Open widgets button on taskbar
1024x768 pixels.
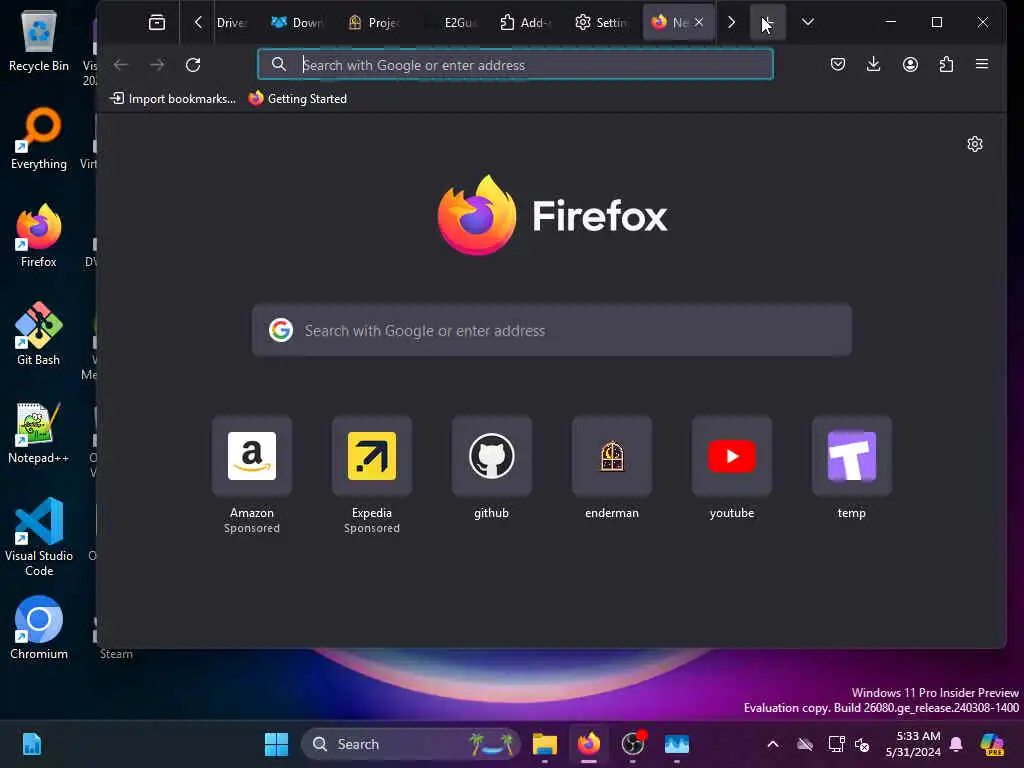click(31, 744)
